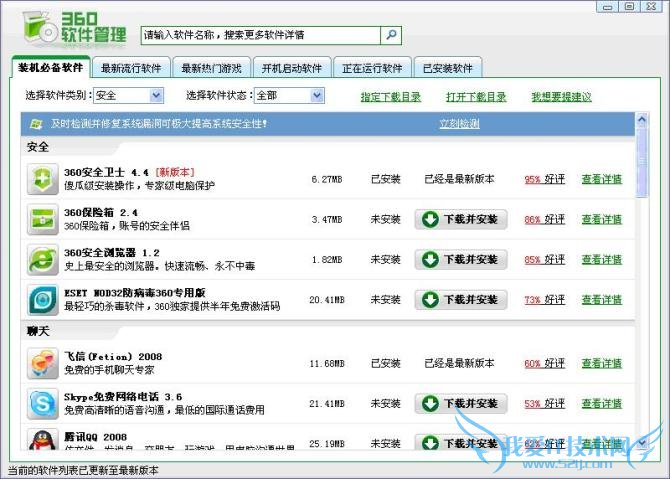
Task: Click ESET NOD32防病毒360专用版 title
Action: (x=135, y=293)
